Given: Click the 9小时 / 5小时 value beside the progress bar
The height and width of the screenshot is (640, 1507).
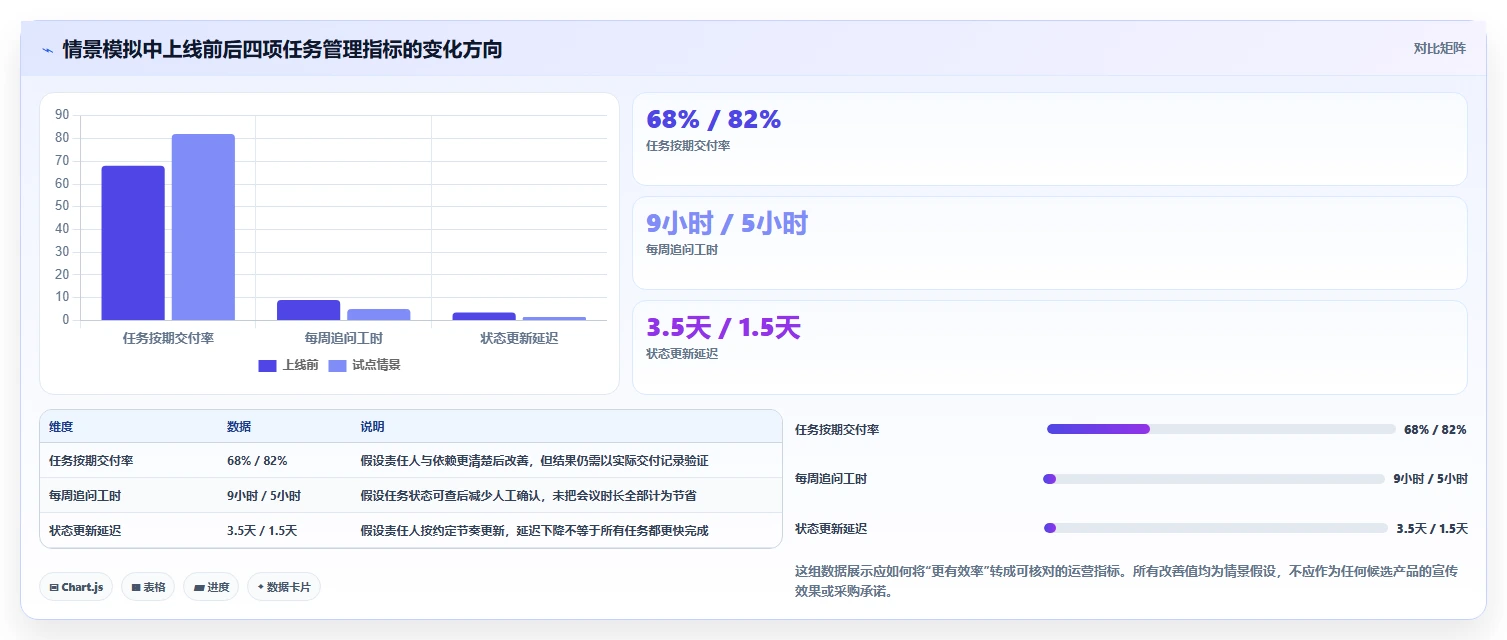Looking at the screenshot, I should tap(1431, 479).
